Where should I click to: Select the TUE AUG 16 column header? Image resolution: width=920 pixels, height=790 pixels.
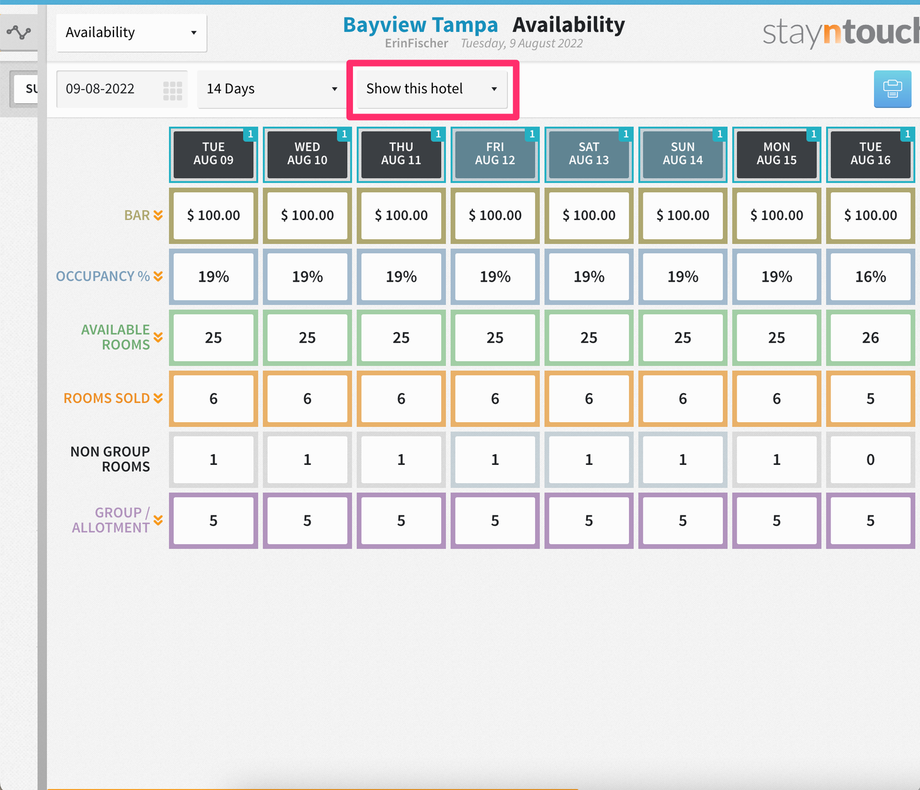tap(871, 154)
